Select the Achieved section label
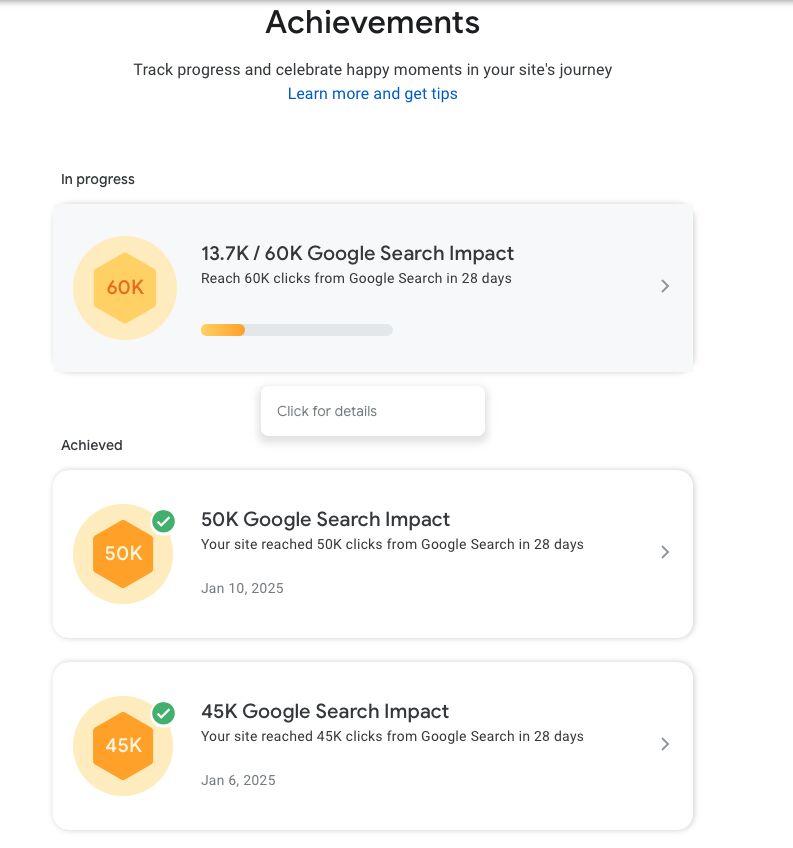This screenshot has width=793, height=848. click(x=92, y=445)
